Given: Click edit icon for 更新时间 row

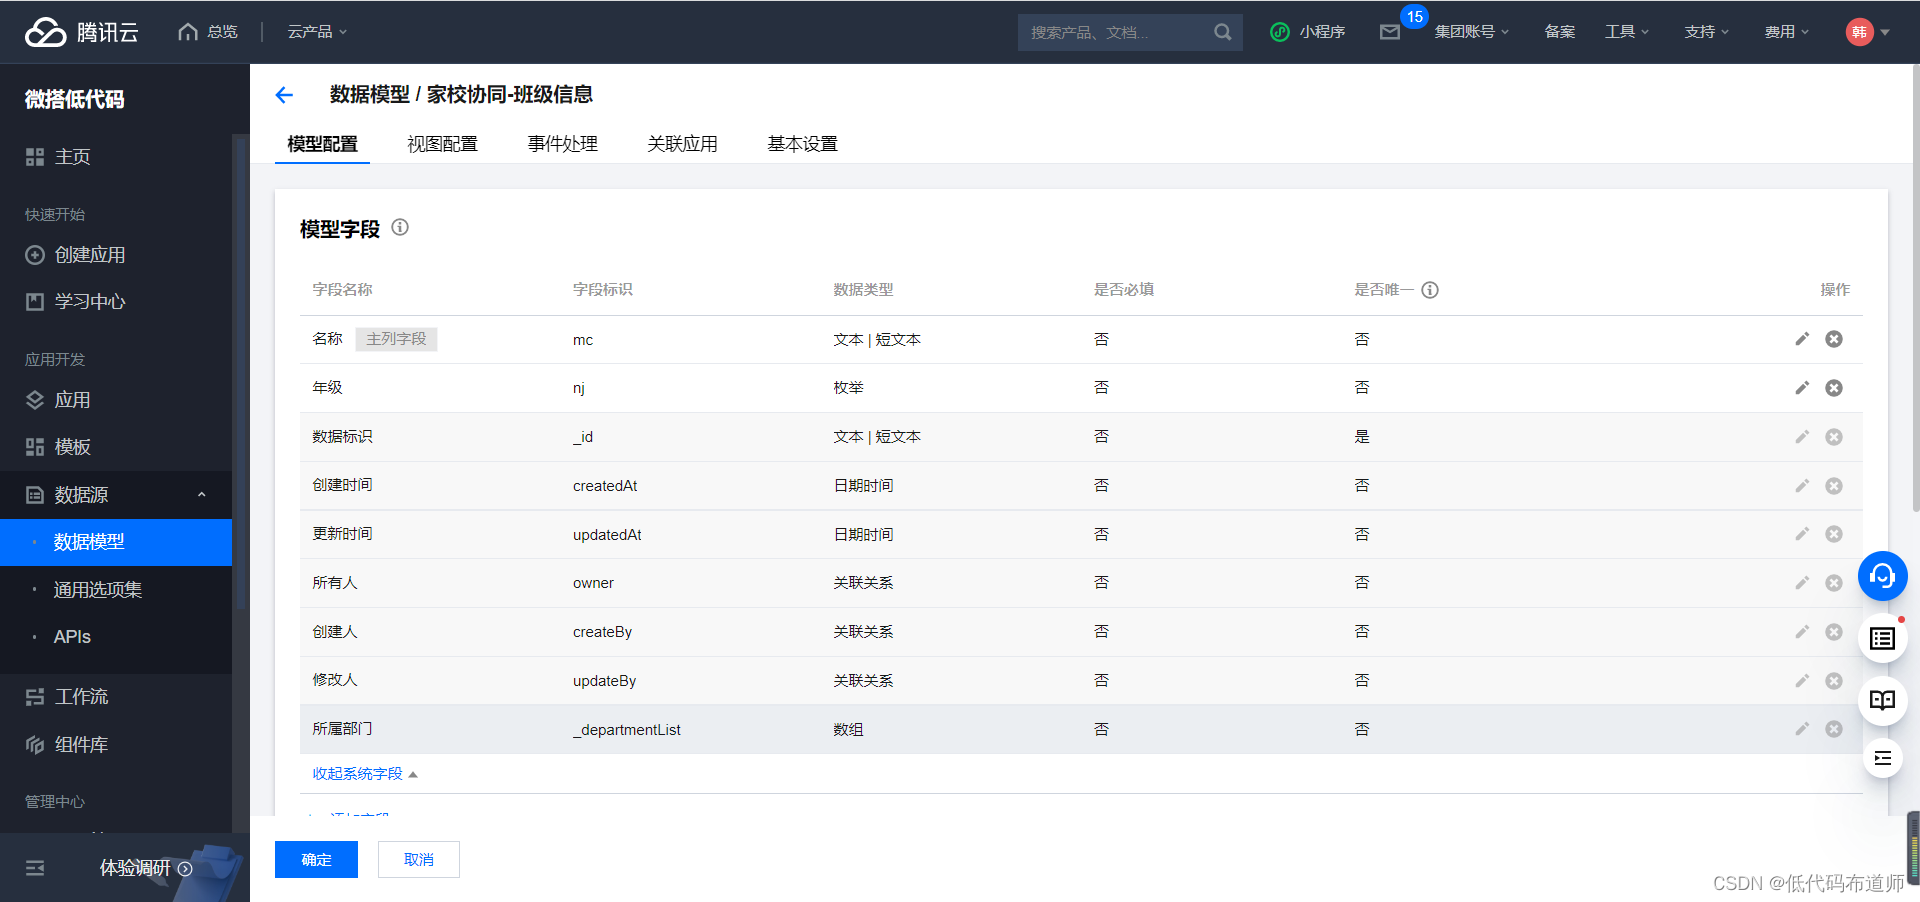Looking at the screenshot, I should 1802,534.
